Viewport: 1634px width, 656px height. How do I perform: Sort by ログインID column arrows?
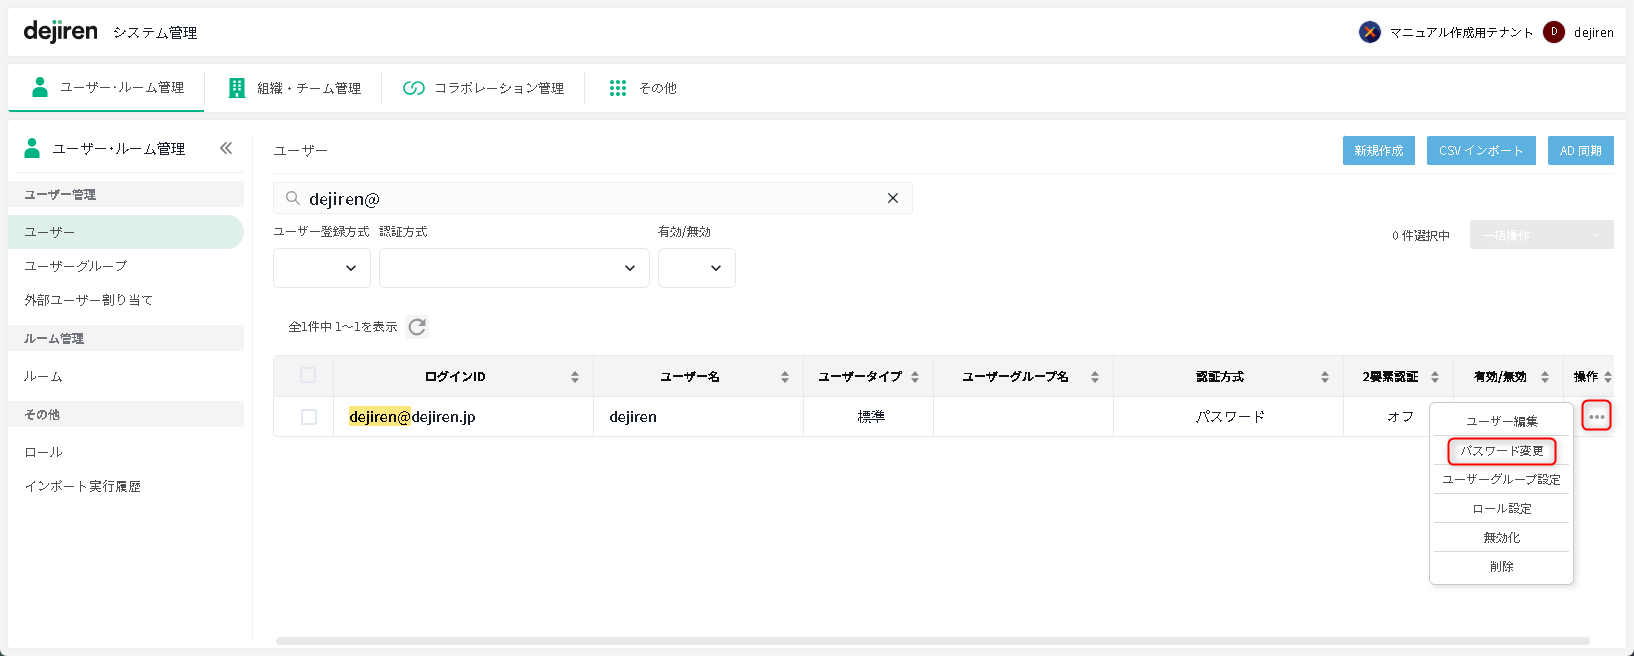pyautogui.click(x=575, y=377)
